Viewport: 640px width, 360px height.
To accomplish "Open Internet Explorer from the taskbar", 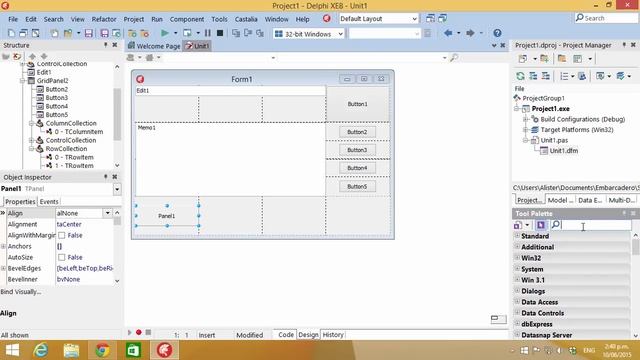I will (40, 350).
